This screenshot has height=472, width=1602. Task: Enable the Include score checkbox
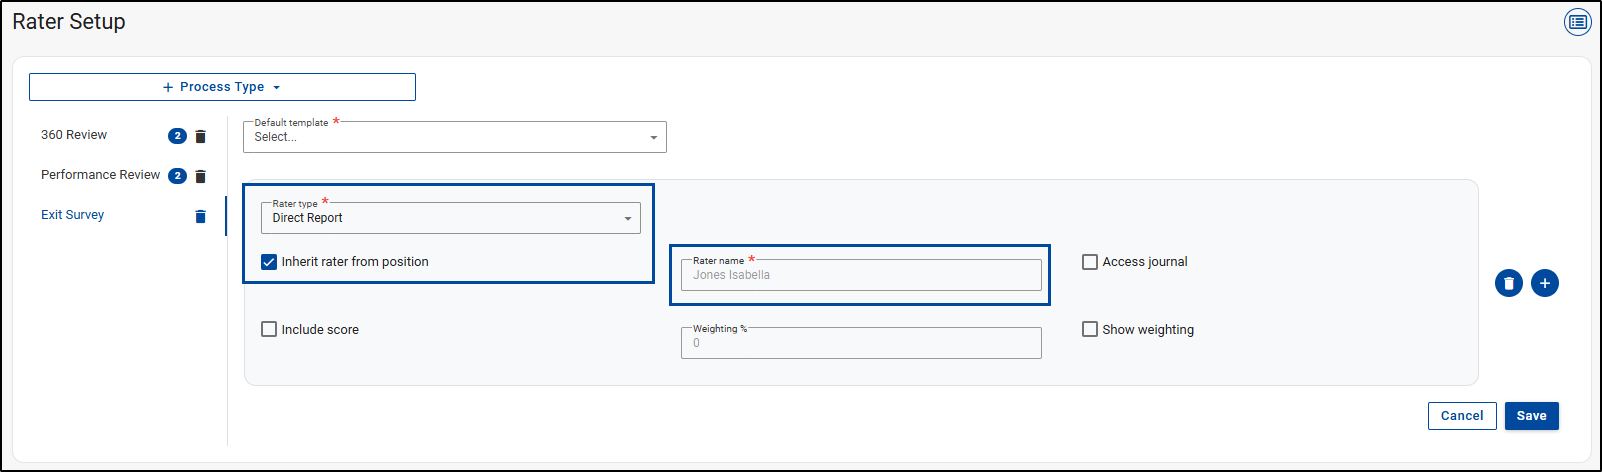tap(269, 329)
